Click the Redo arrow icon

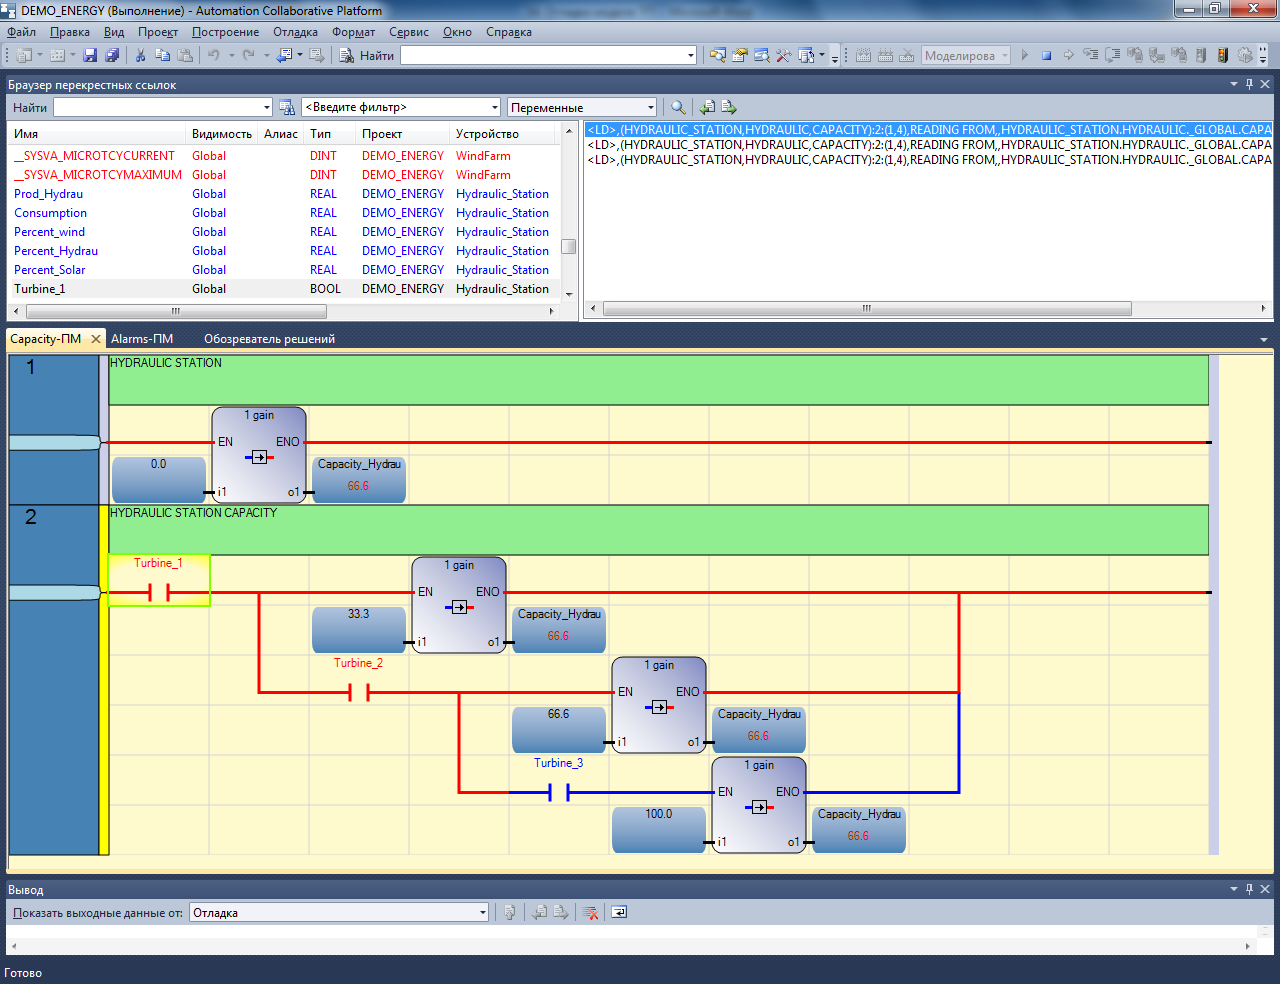click(x=248, y=55)
